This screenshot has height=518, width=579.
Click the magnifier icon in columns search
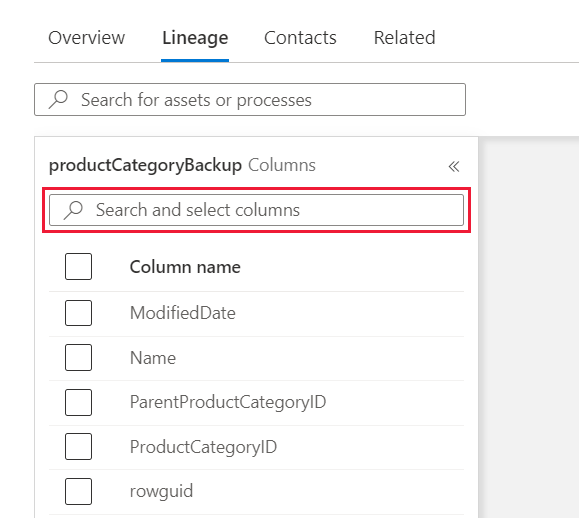[73, 210]
